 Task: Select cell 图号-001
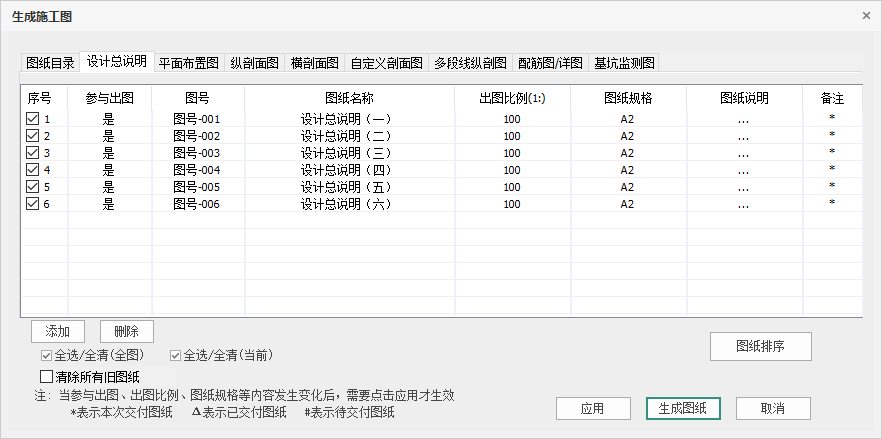point(196,119)
